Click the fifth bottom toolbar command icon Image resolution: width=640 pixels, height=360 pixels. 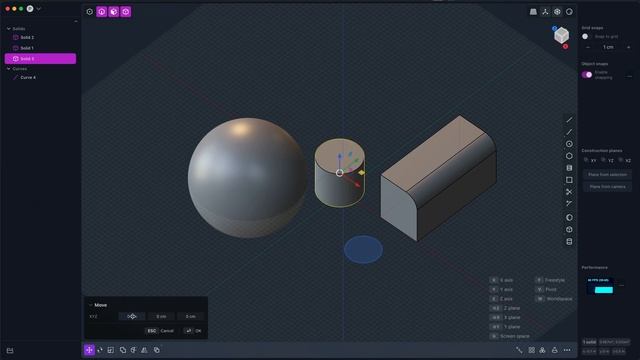pos(133,350)
